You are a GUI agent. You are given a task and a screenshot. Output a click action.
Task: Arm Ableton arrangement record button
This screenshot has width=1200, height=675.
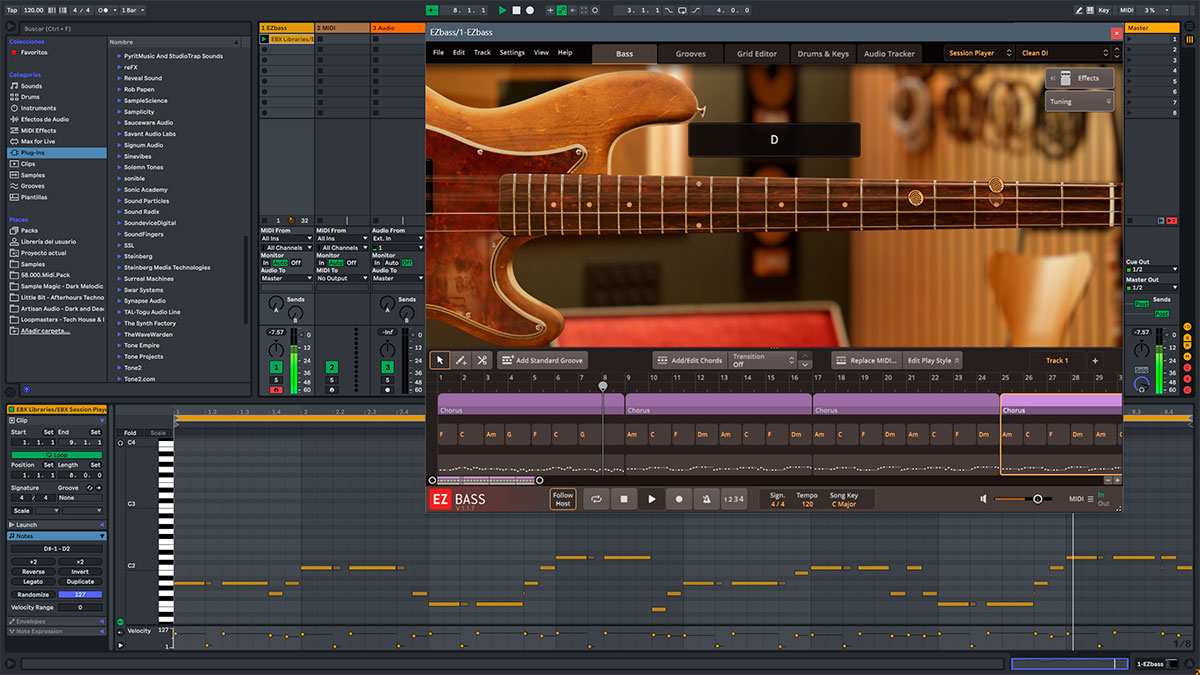(x=530, y=10)
